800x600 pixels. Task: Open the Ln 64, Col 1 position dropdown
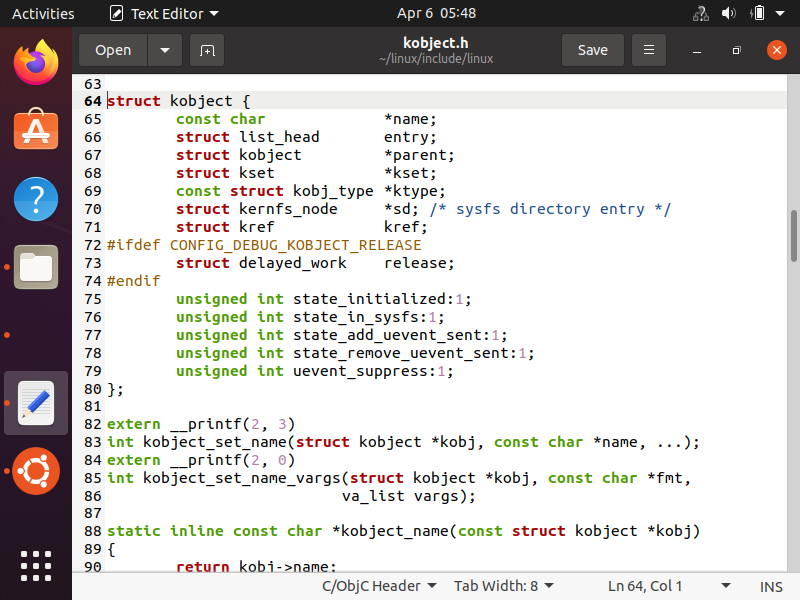point(652,586)
